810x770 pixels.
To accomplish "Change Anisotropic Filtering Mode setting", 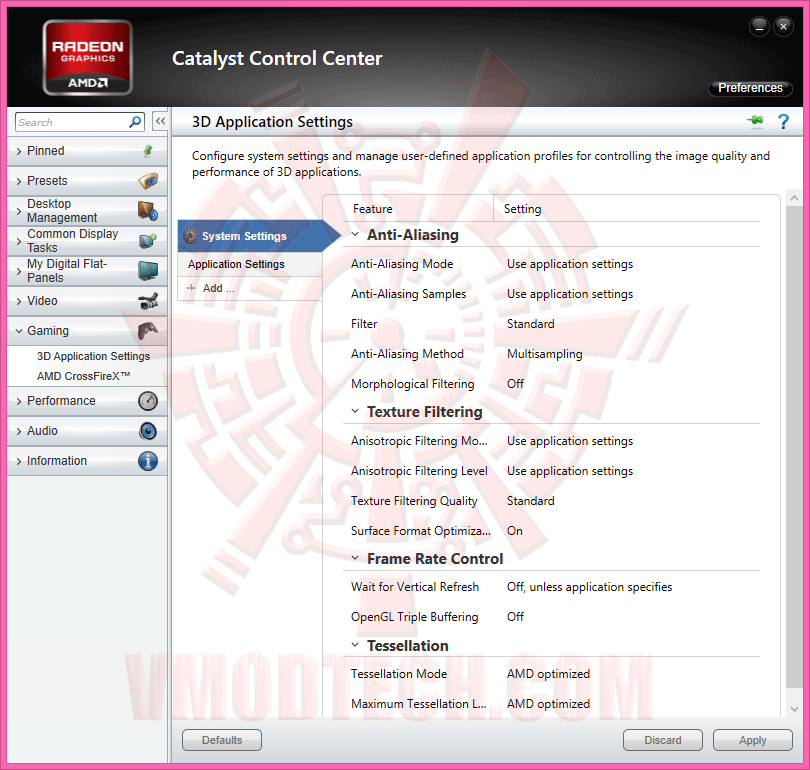I will coord(570,441).
